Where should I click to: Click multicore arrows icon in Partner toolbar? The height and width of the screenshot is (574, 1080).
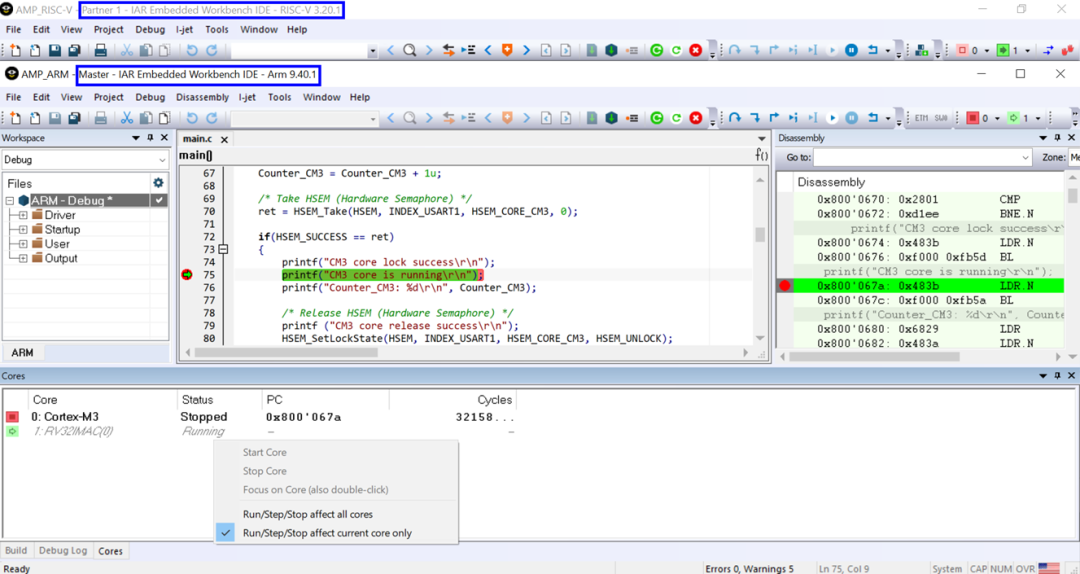[x=1048, y=50]
